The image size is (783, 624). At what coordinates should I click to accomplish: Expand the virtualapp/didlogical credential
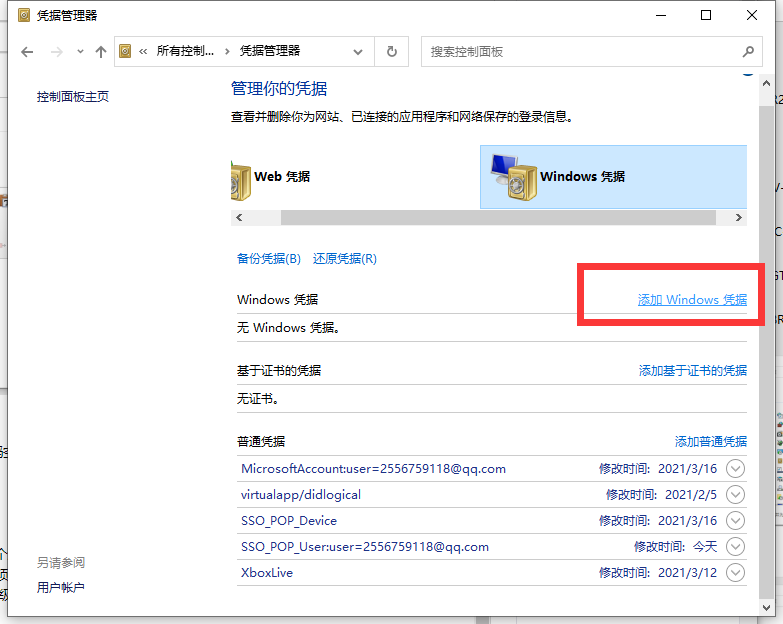click(736, 494)
